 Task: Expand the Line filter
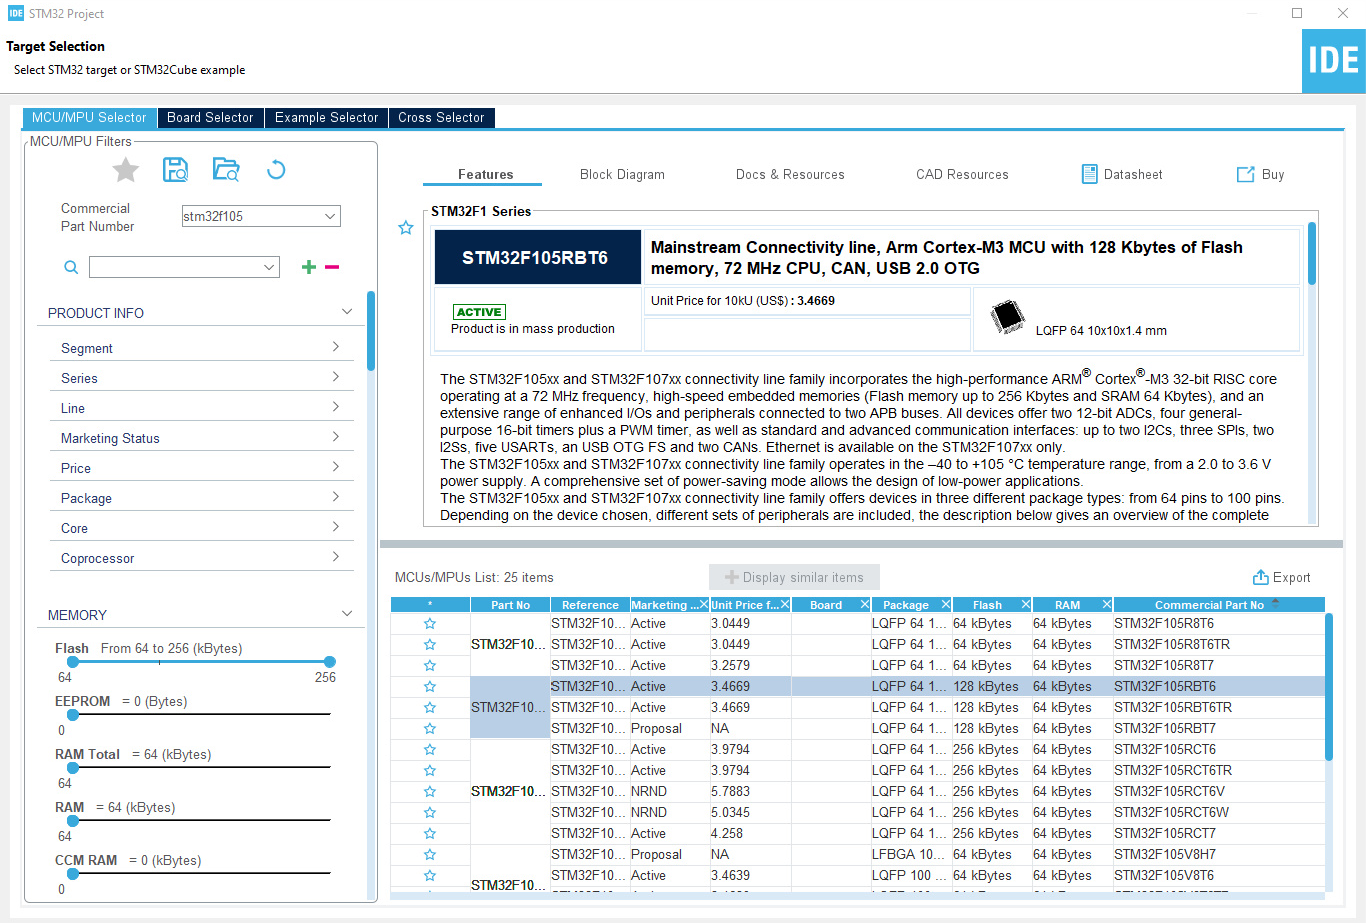click(x=336, y=407)
